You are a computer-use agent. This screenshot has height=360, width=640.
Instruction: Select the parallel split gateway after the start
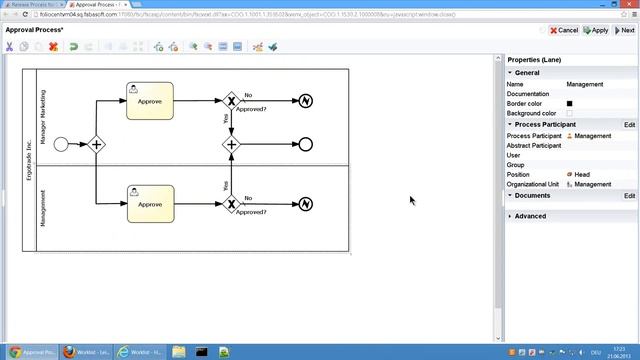click(x=96, y=144)
